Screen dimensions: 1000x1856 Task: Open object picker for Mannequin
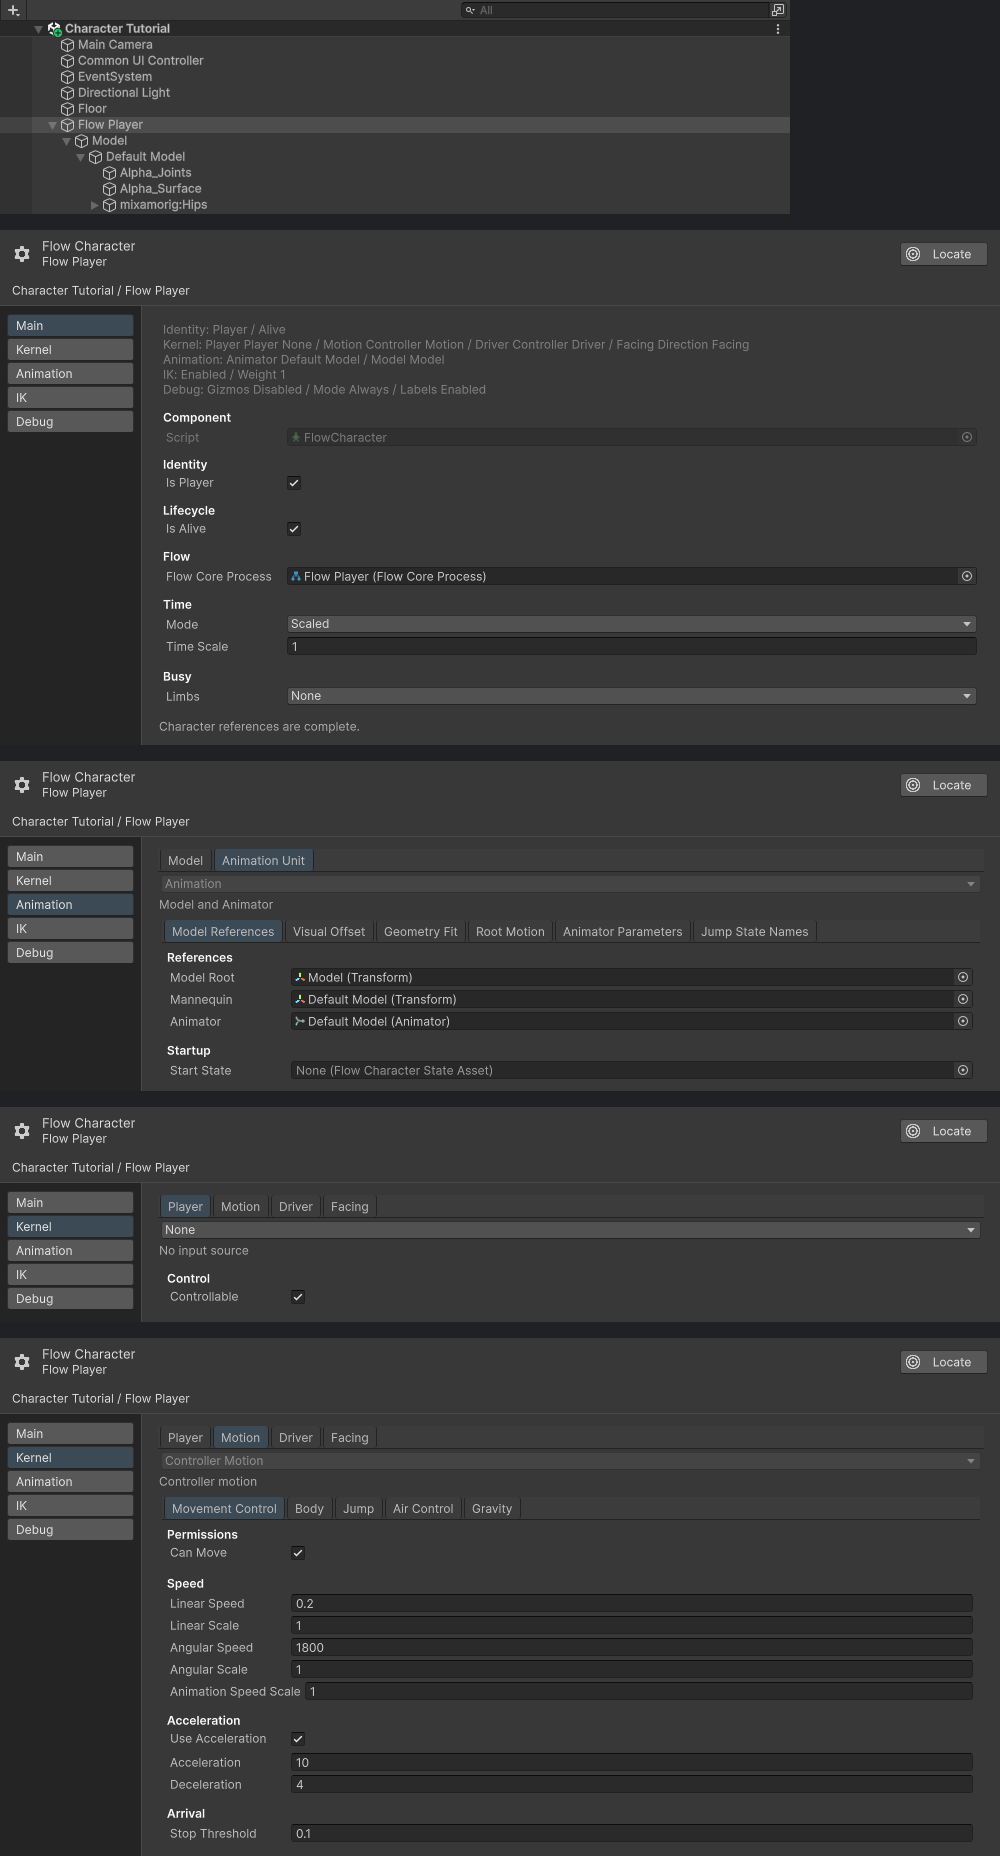[963, 999]
